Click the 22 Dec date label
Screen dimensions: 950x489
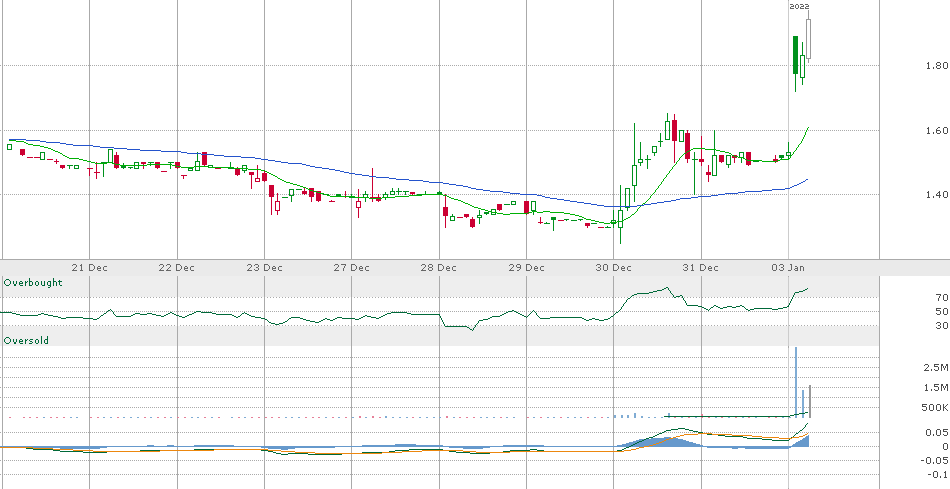(177, 267)
